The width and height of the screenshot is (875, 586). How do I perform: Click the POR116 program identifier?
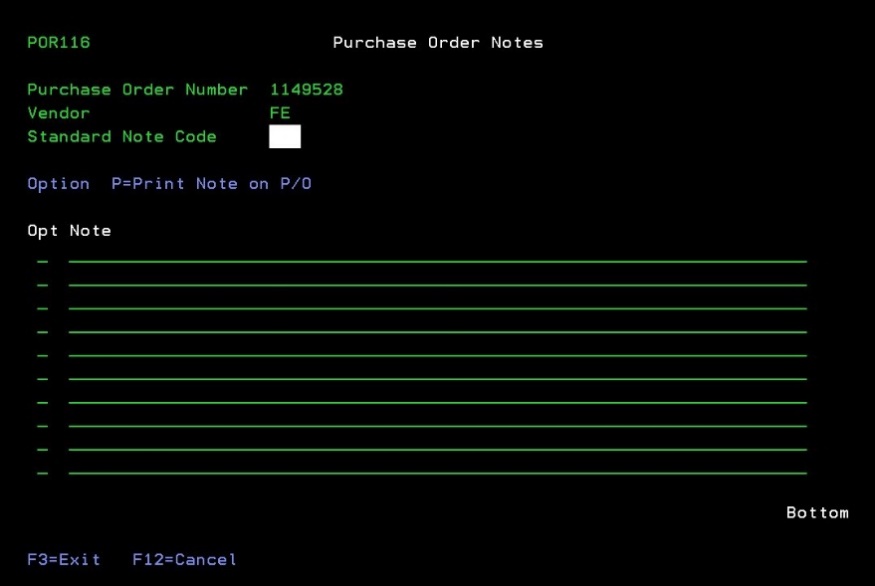click(x=59, y=43)
